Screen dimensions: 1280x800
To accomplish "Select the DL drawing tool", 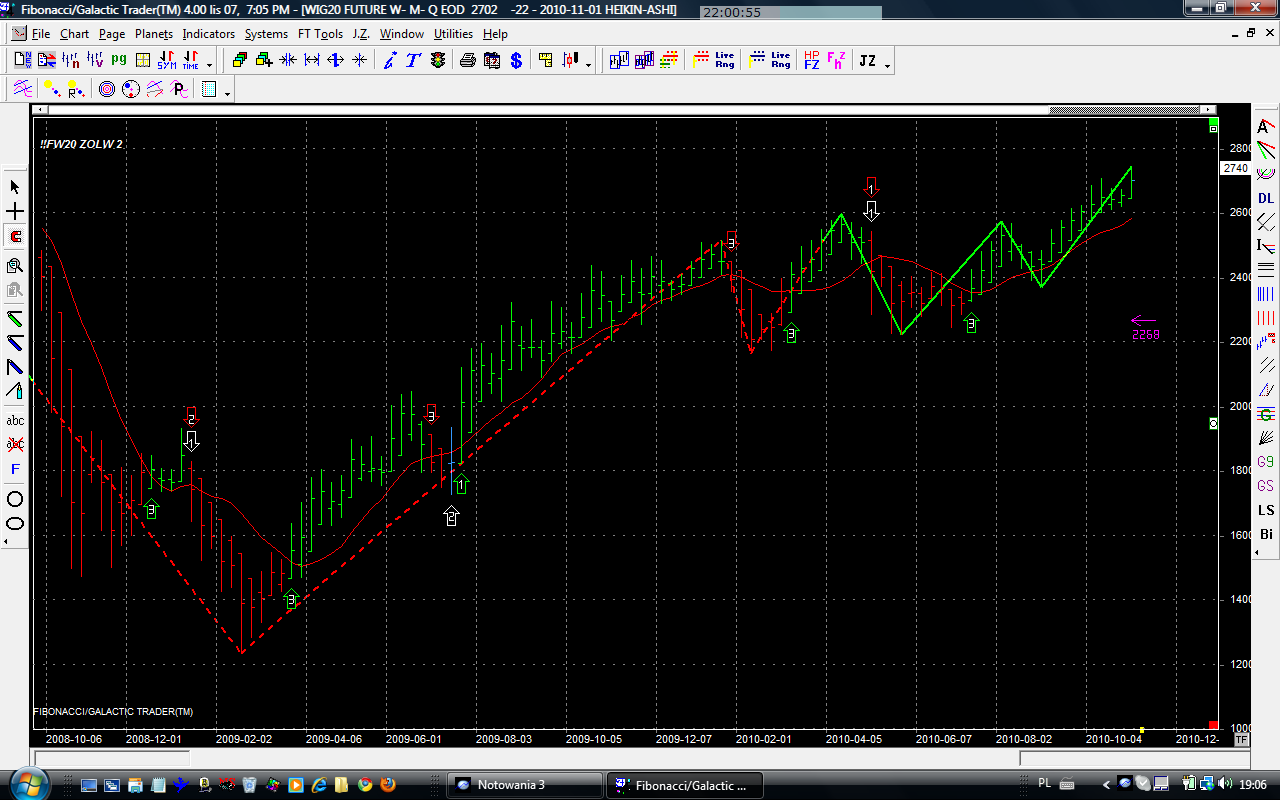I will tap(1266, 198).
